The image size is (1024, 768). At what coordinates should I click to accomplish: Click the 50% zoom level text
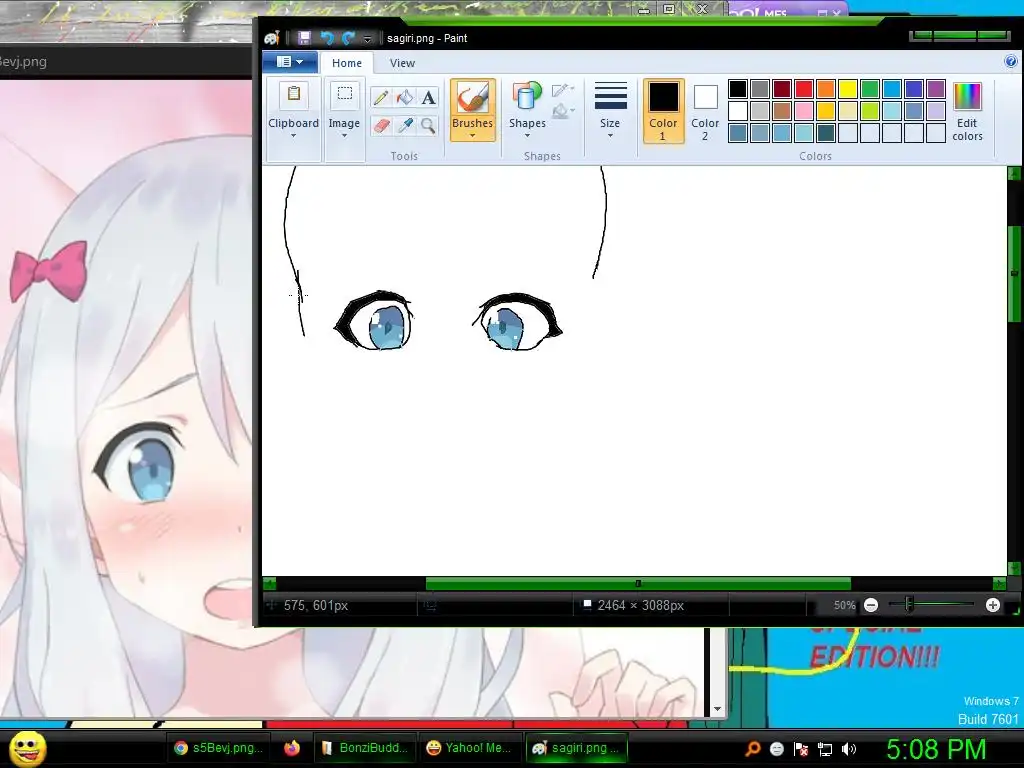(844, 605)
